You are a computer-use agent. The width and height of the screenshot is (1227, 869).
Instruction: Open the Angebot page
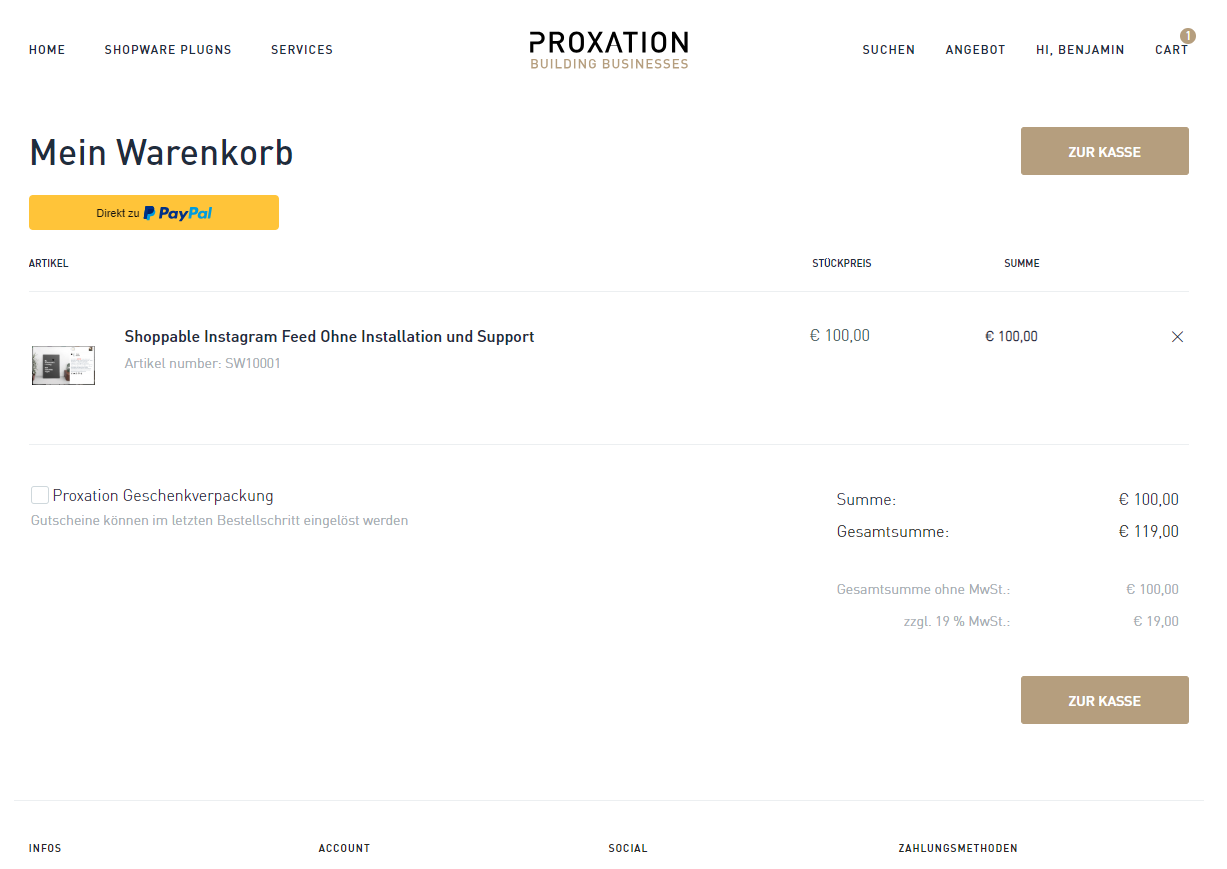975,50
